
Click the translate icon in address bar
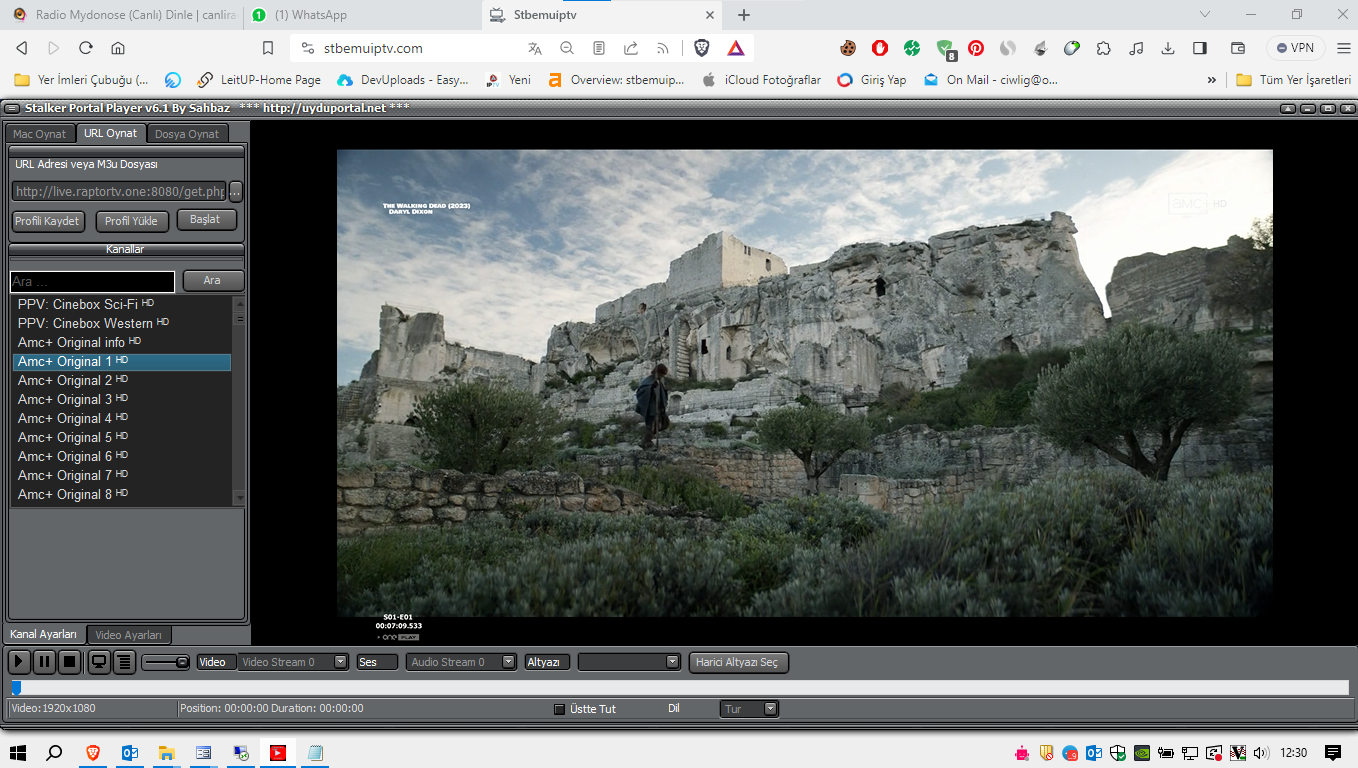(x=535, y=48)
